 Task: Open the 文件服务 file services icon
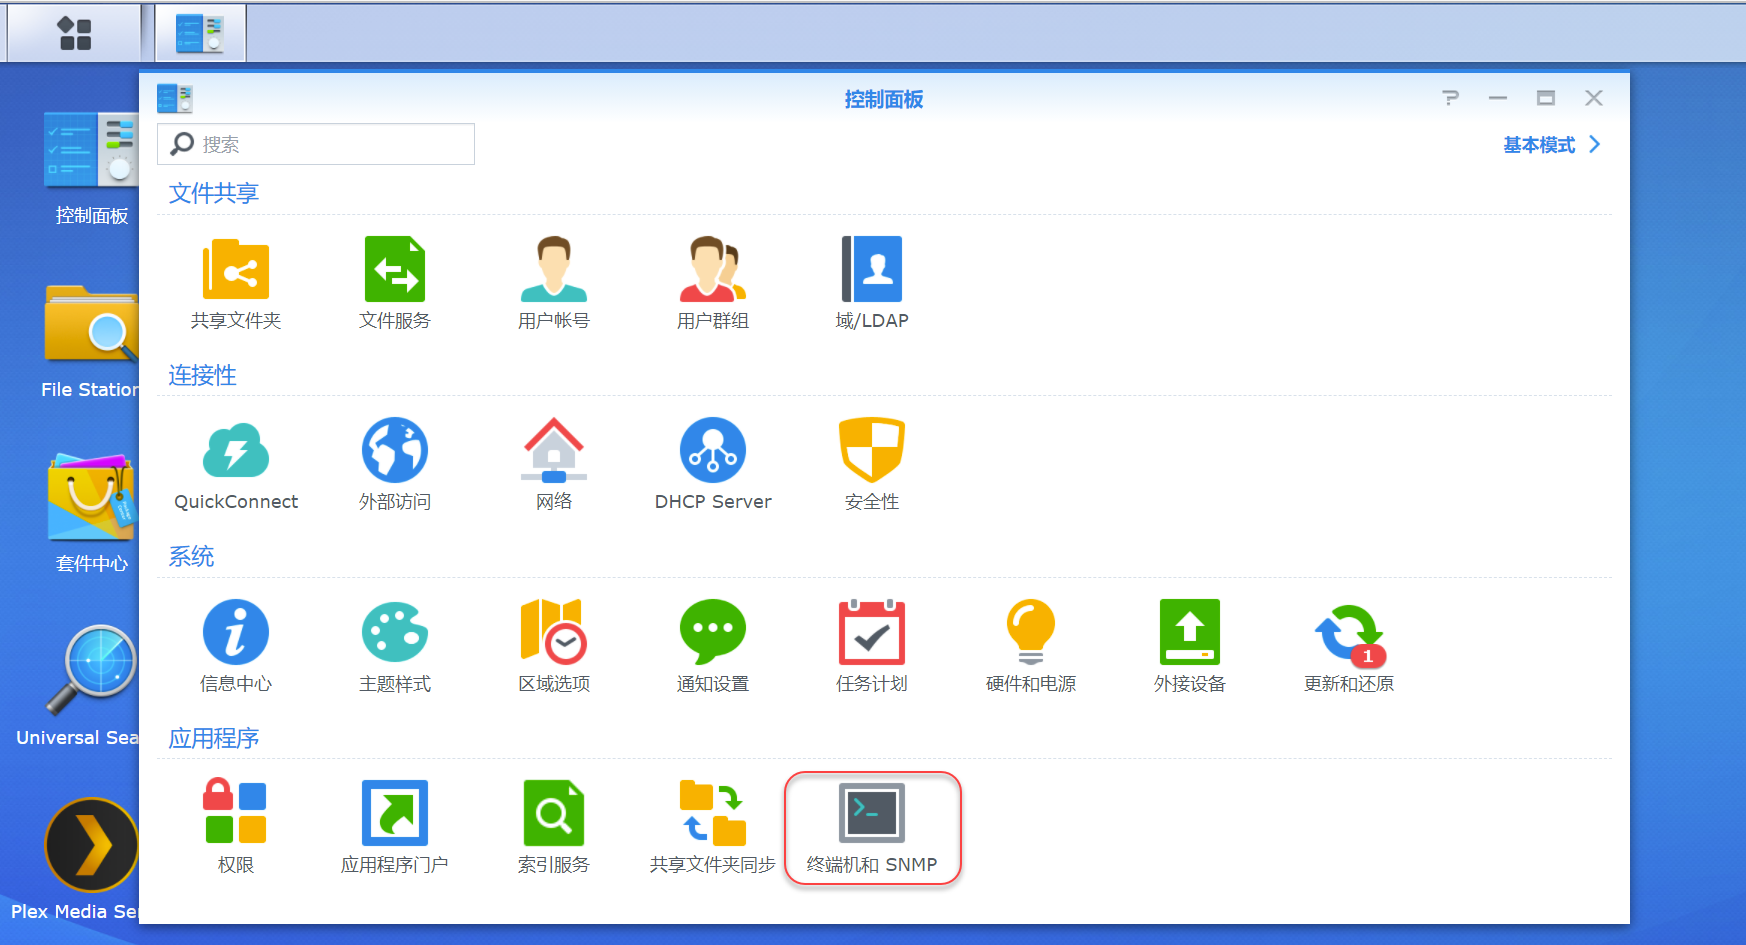(395, 269)
